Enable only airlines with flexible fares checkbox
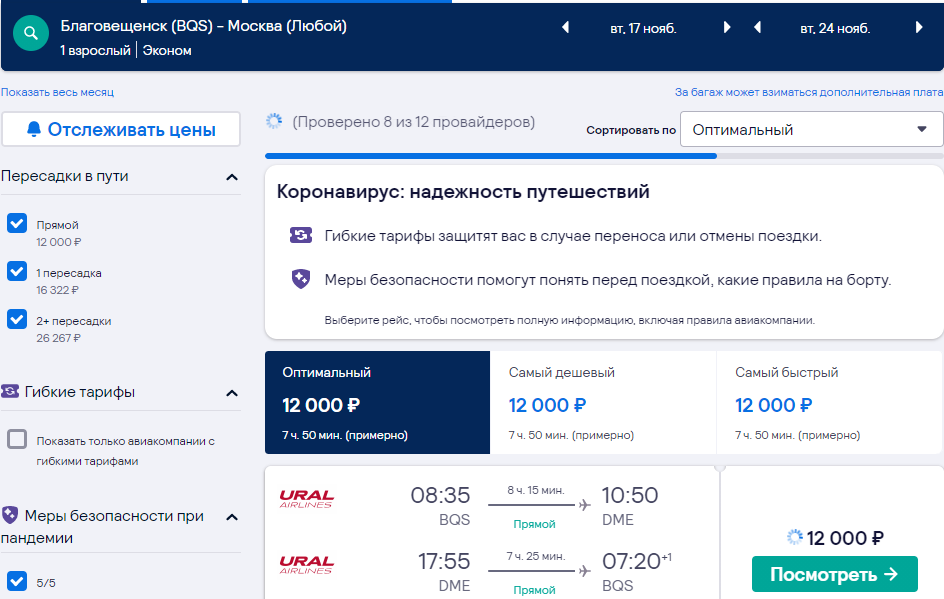The width and height of the screenshot is (944, 599). coord(17,439)
